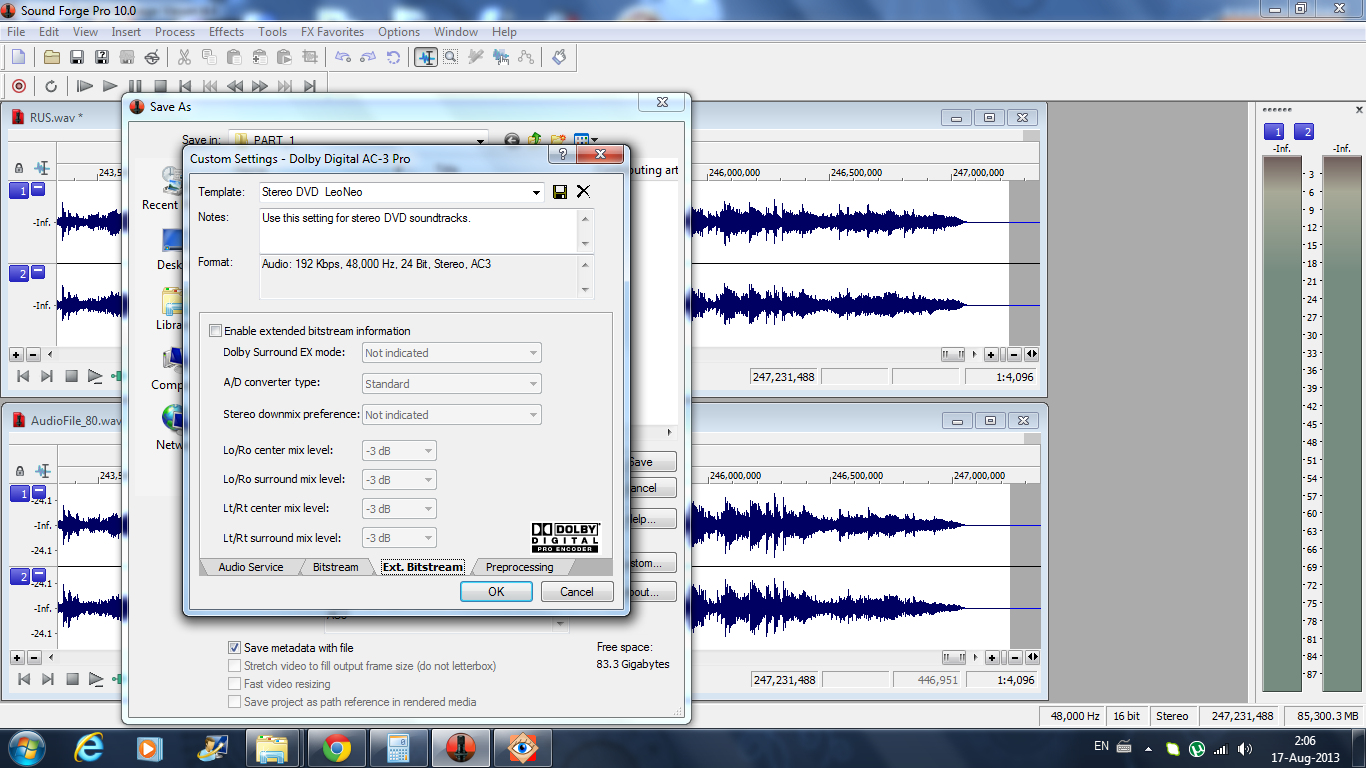Click the scissors Cut toolbar icon
This screenshot has width=1366, height=768.
(x=184, y=57)
